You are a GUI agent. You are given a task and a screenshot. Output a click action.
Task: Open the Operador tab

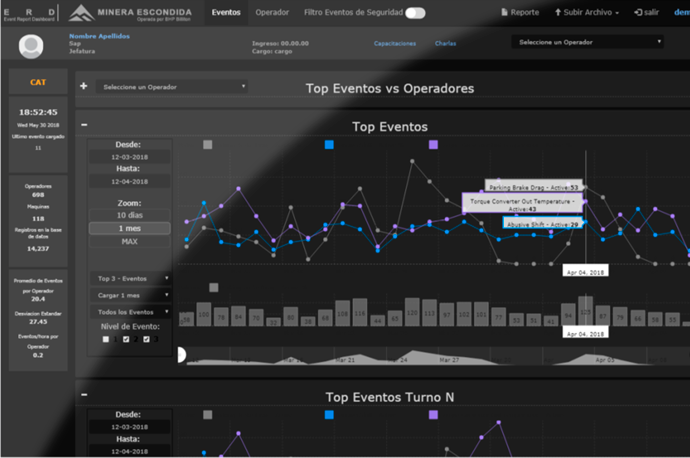point(272,13)
